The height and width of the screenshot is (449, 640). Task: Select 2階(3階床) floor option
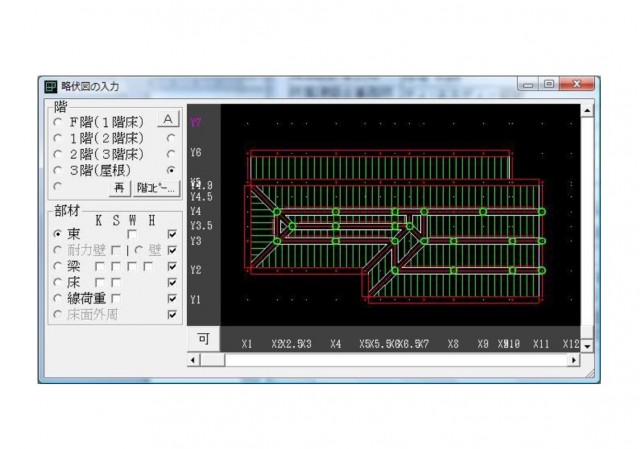(x=57, y=155)
